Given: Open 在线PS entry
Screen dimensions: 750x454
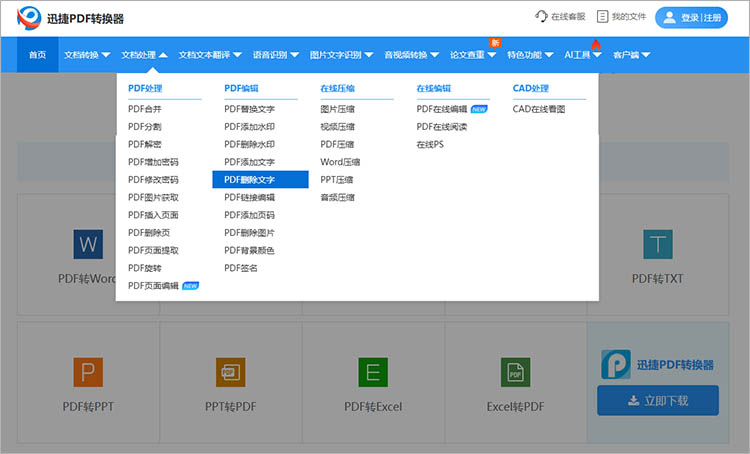Looking at the screenshot, I should (x=430, y=144).
